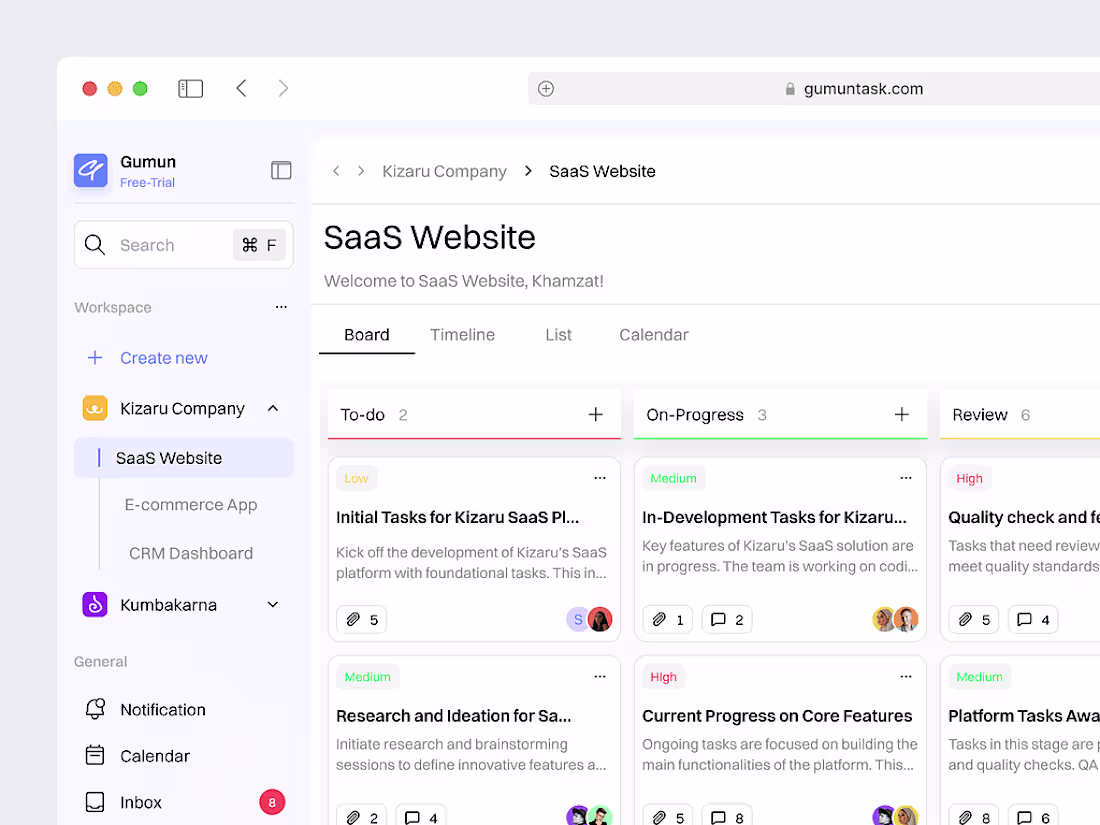Collapse the Kizaru Company project list
The height and width of the screenshot is (825, 1100).
(x=272, y=408)
